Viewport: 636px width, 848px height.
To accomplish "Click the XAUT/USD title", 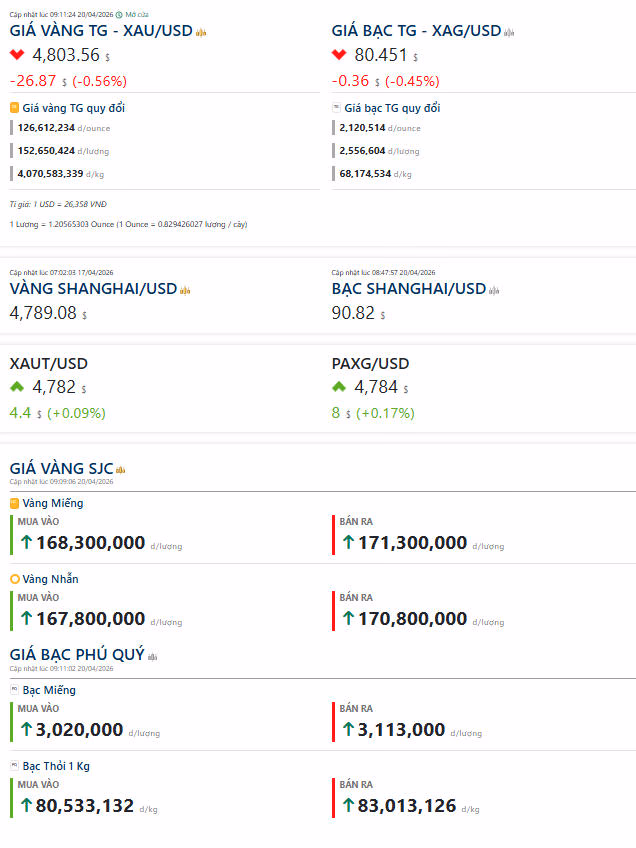I will coord(49,363).
